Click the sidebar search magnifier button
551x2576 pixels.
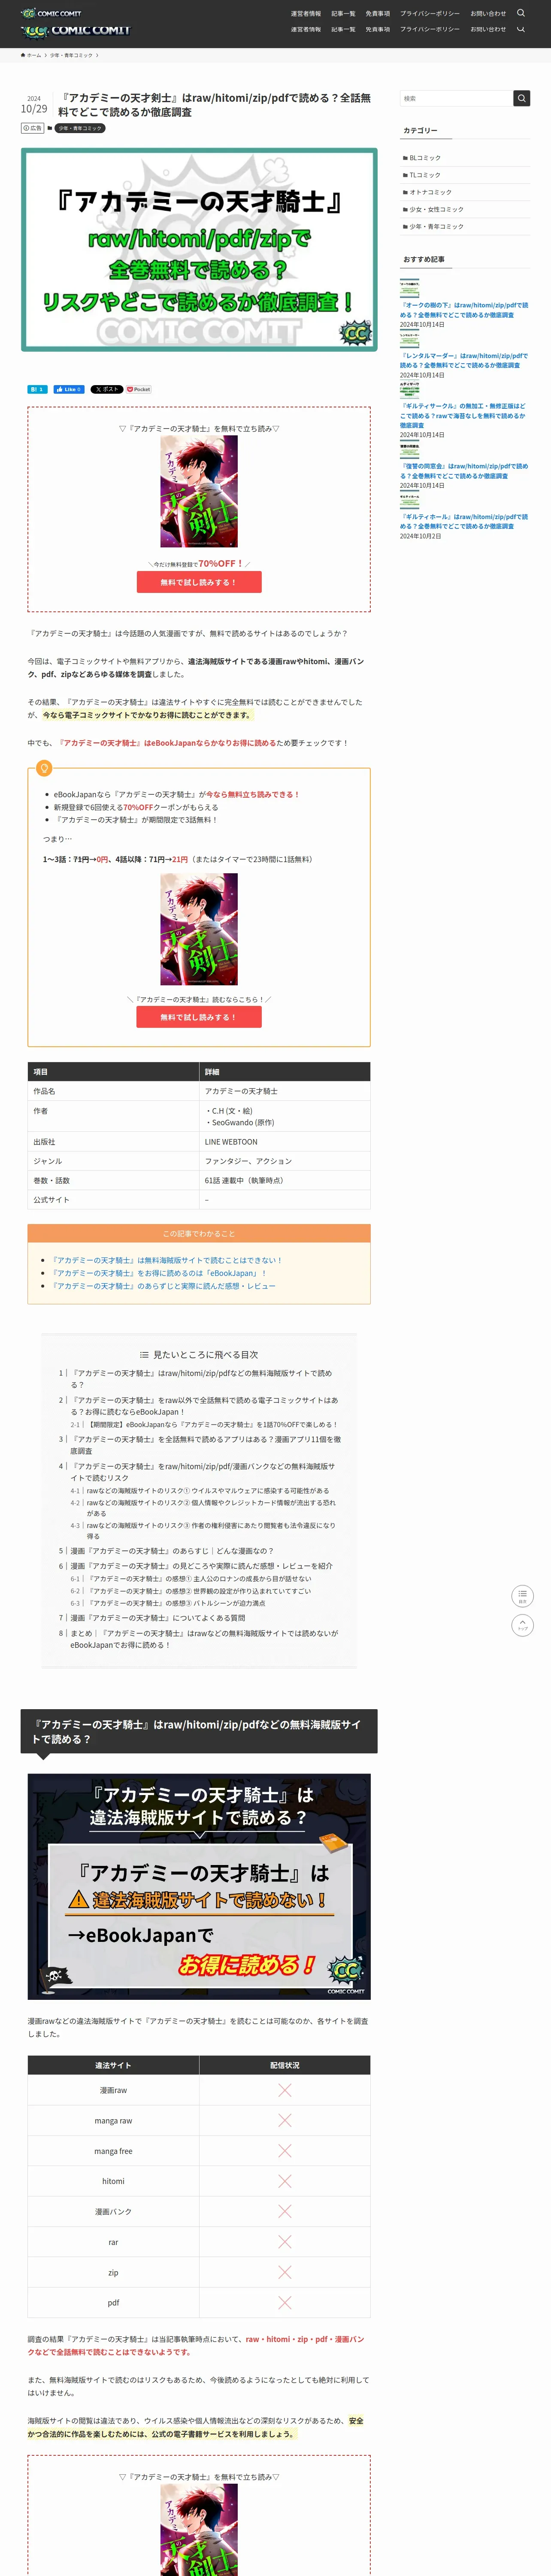point(521,98)
